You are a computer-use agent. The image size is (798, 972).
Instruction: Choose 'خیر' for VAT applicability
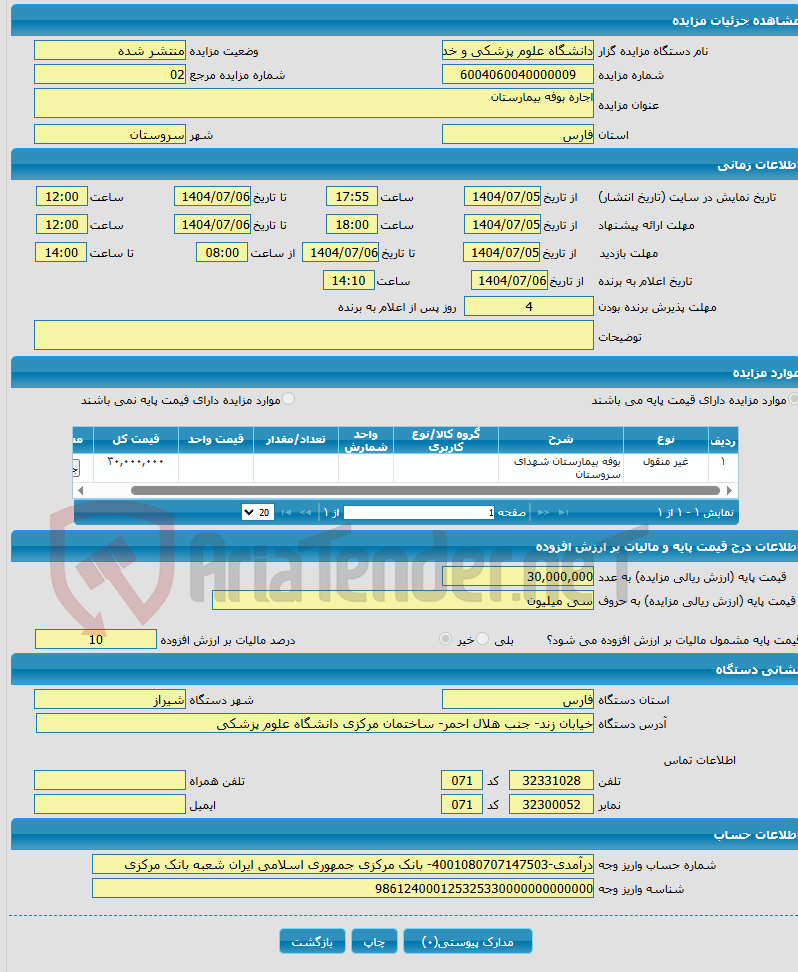[445, 638]
